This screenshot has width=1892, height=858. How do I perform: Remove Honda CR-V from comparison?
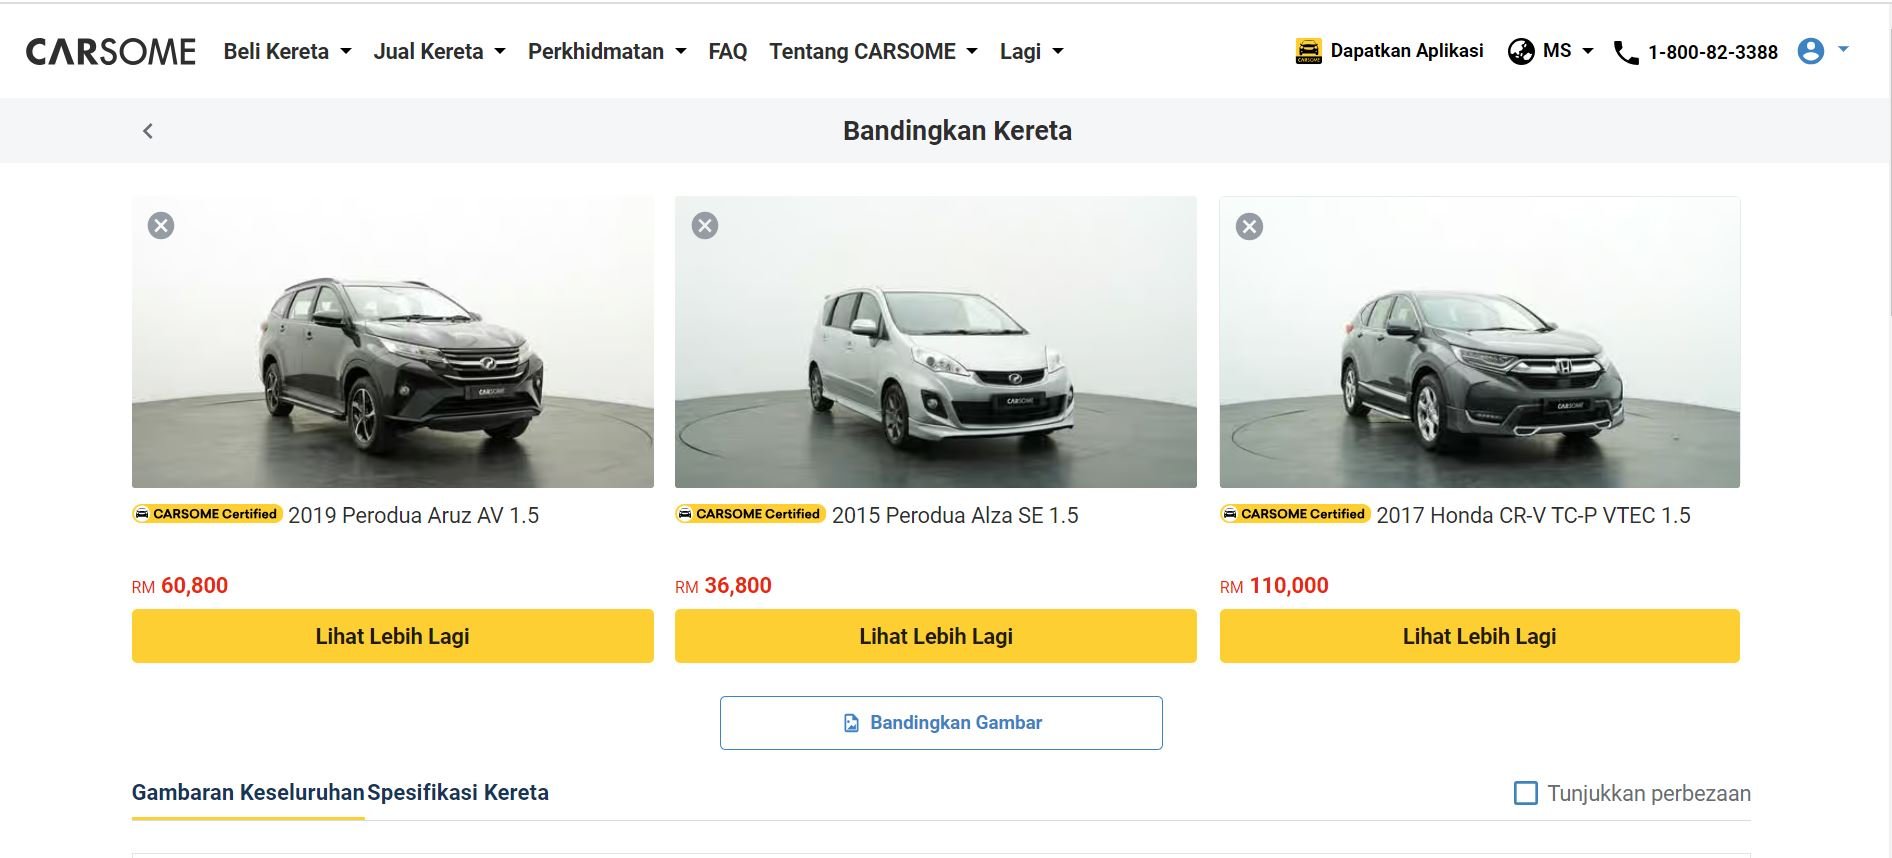[x=1249, y=227]
